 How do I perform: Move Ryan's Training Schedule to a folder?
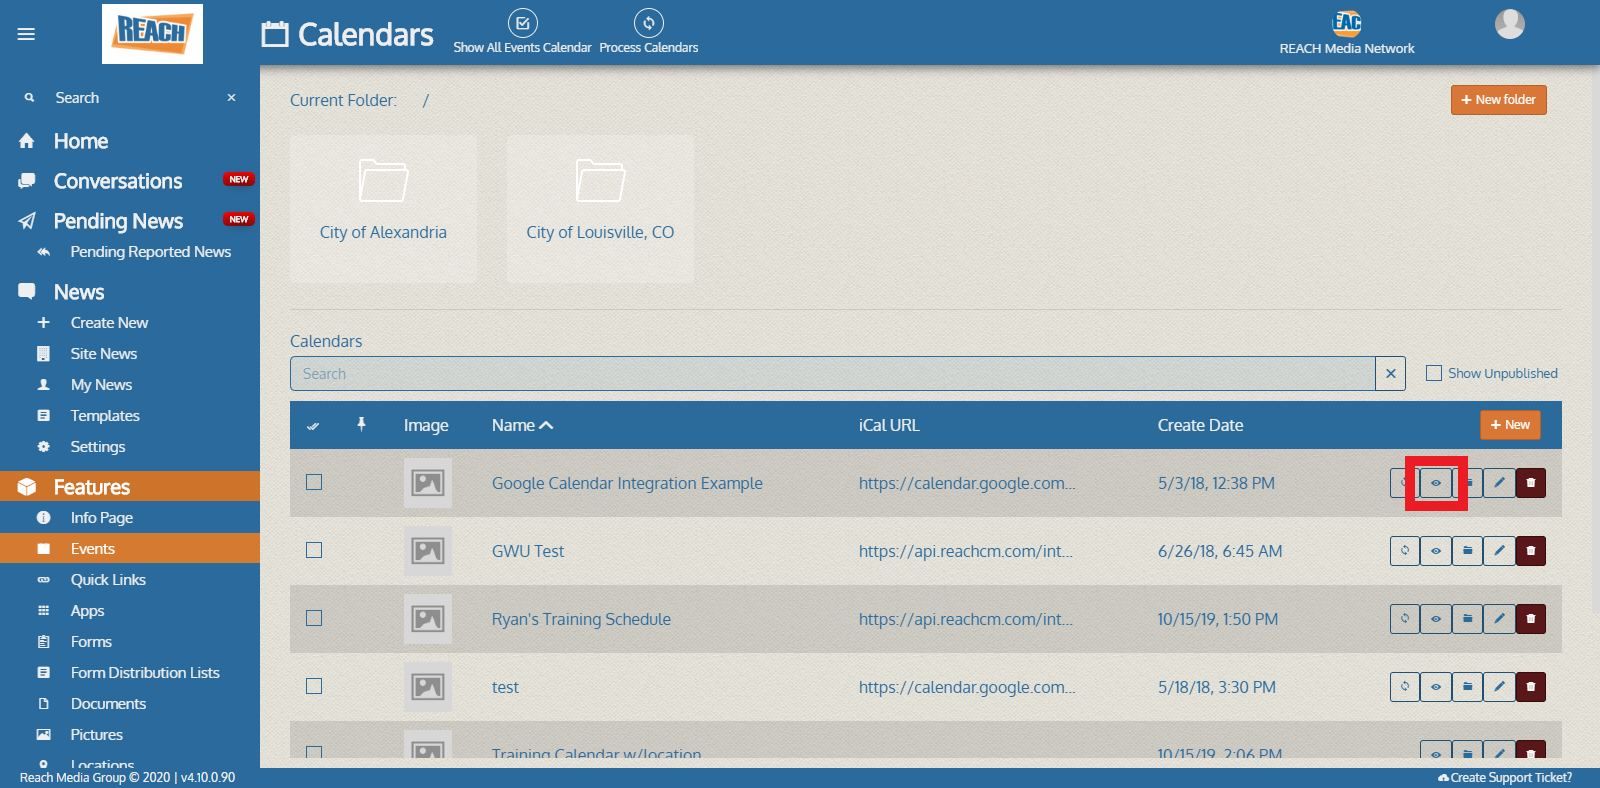1467,619
